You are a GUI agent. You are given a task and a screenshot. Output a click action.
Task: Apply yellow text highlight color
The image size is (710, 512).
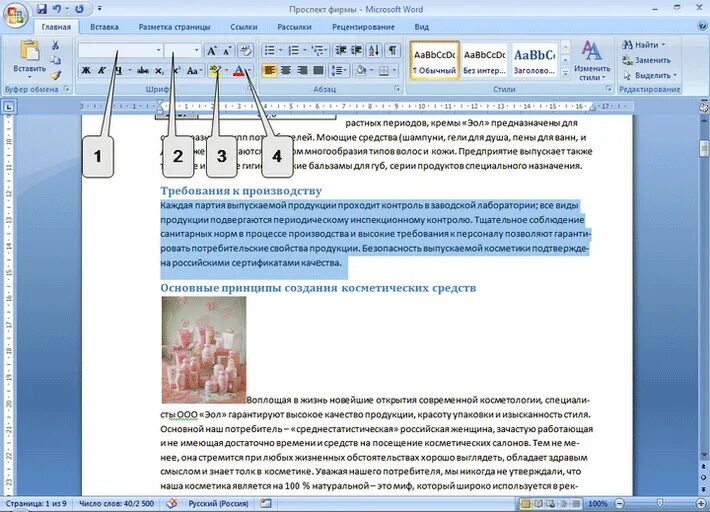(x=215, y=71)
